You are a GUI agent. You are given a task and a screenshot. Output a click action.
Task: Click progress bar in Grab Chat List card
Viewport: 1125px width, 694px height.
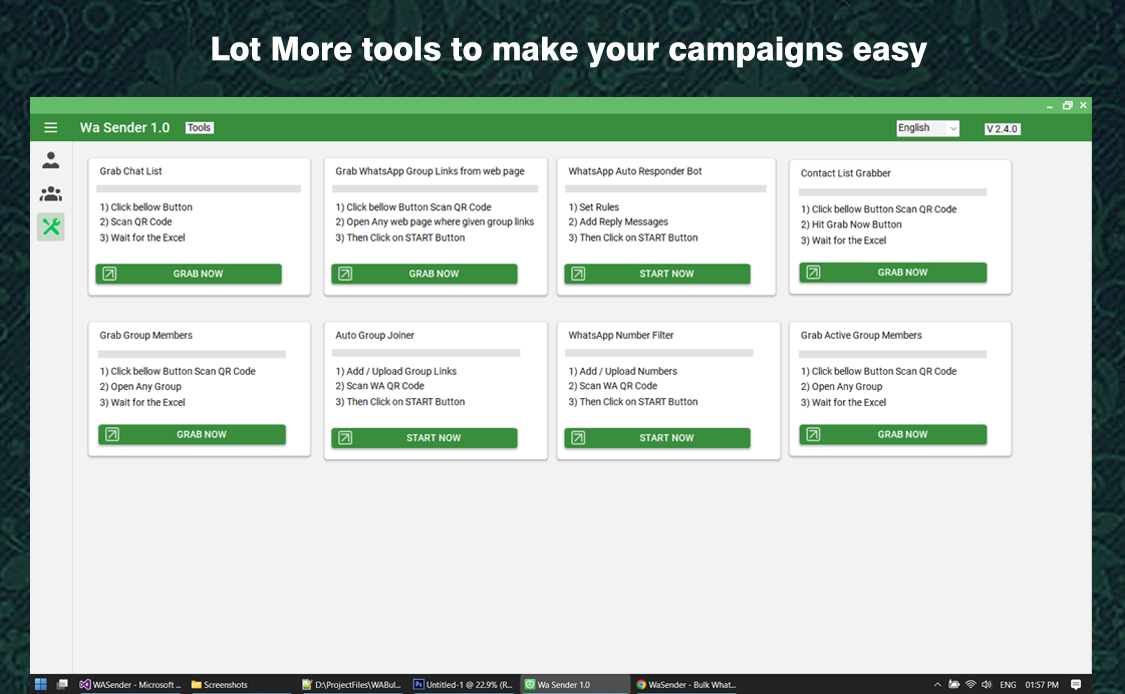click(x=199, y=189)
